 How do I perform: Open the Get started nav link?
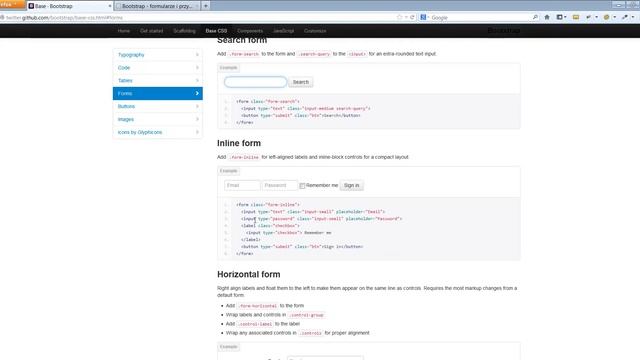(151, 31)
